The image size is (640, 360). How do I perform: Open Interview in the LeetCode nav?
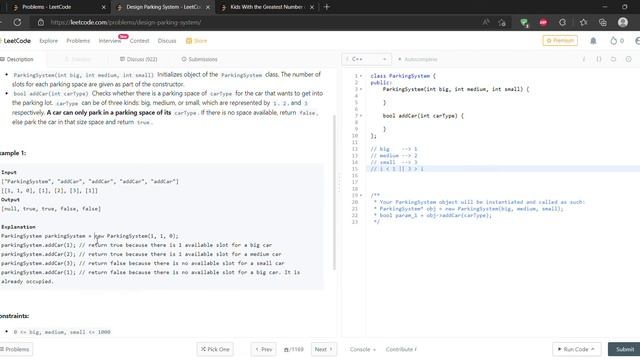point(110,41)
